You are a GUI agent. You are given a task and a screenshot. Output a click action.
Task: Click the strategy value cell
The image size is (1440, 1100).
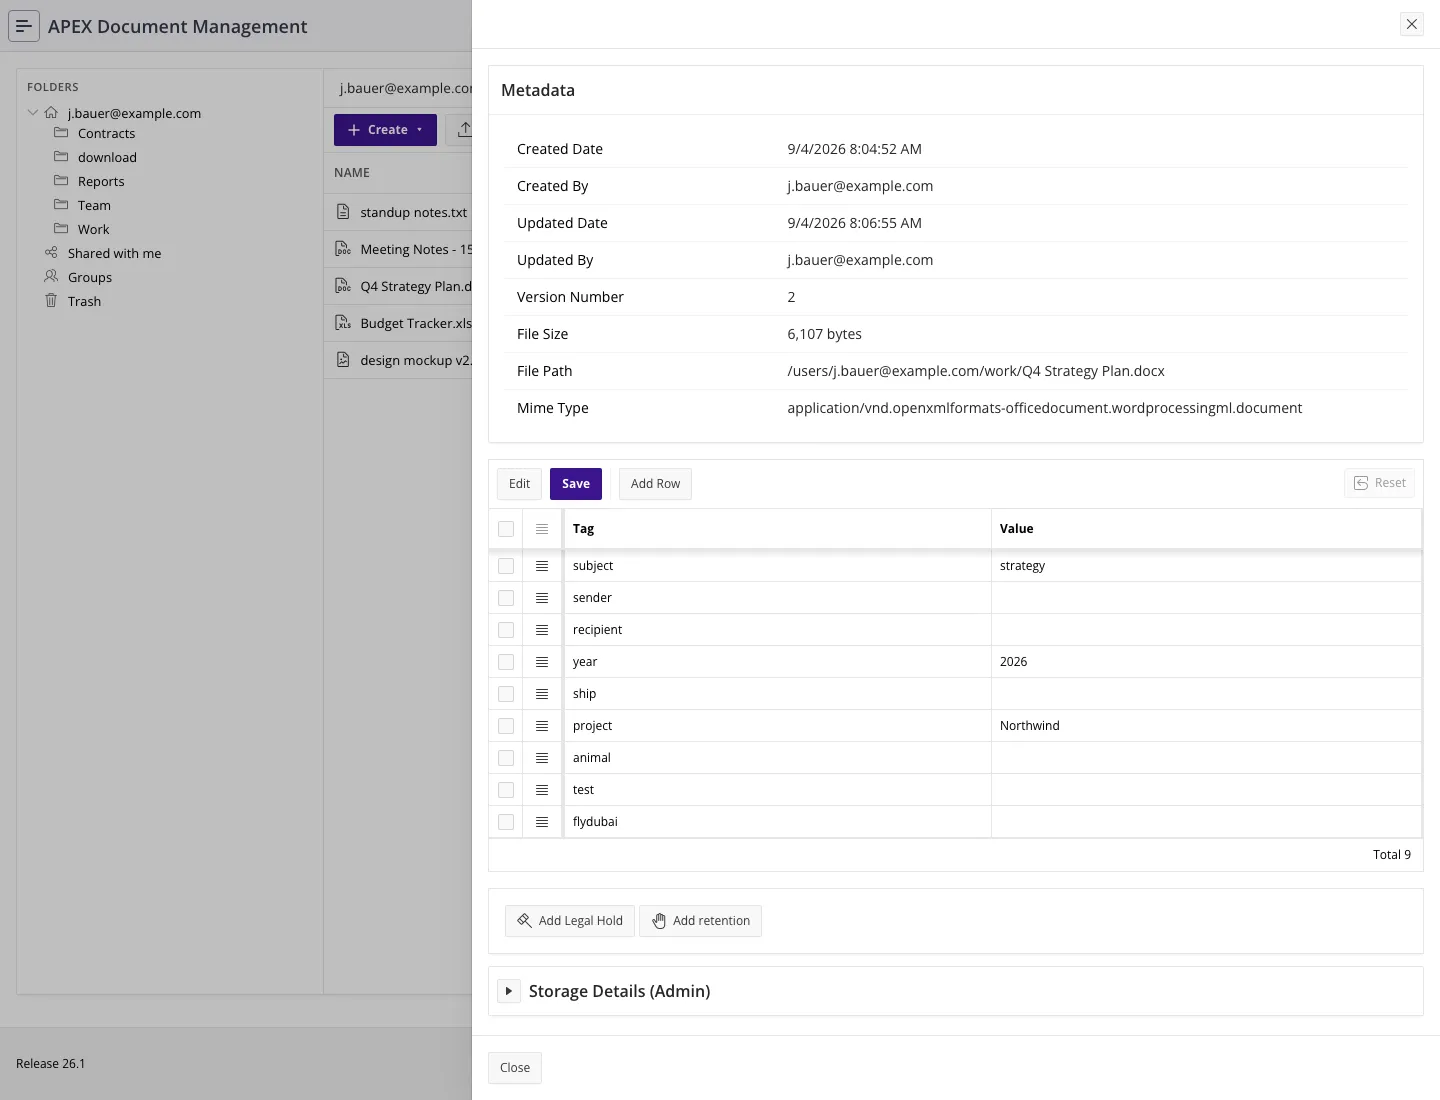pos(1206,566)
